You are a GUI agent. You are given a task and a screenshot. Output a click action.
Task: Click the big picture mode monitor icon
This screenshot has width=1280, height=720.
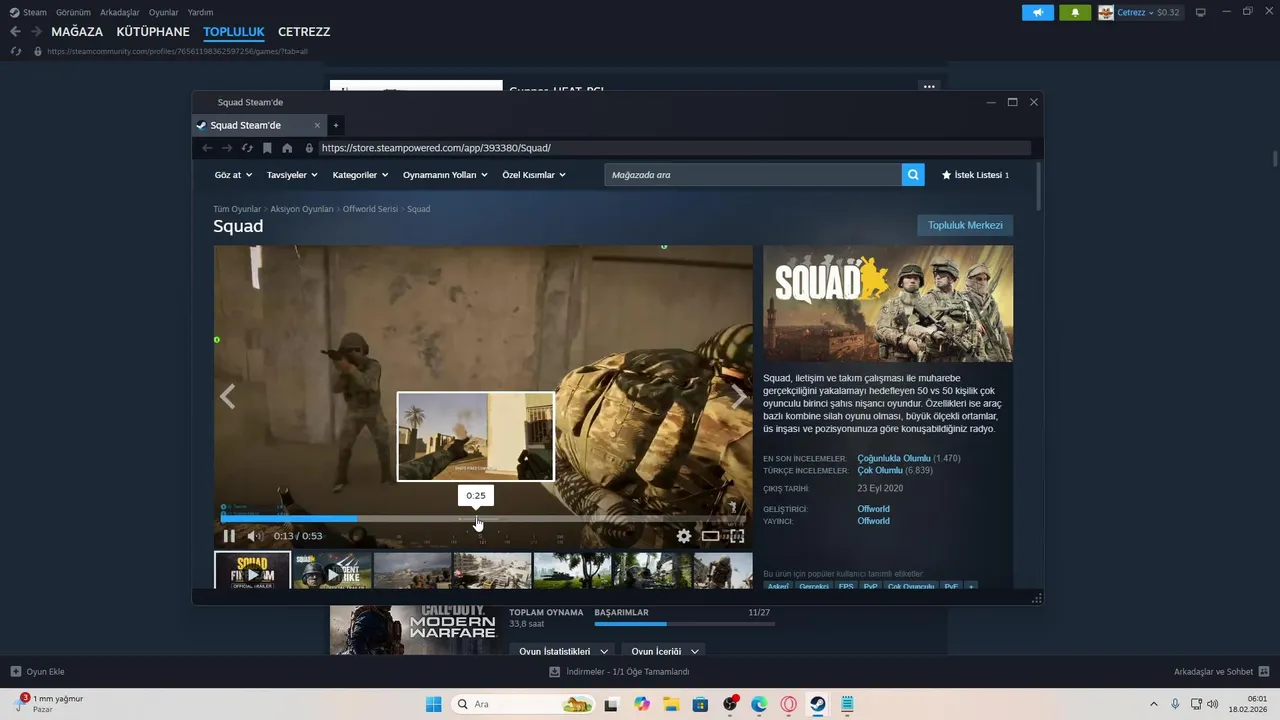tap(1201, 12)
